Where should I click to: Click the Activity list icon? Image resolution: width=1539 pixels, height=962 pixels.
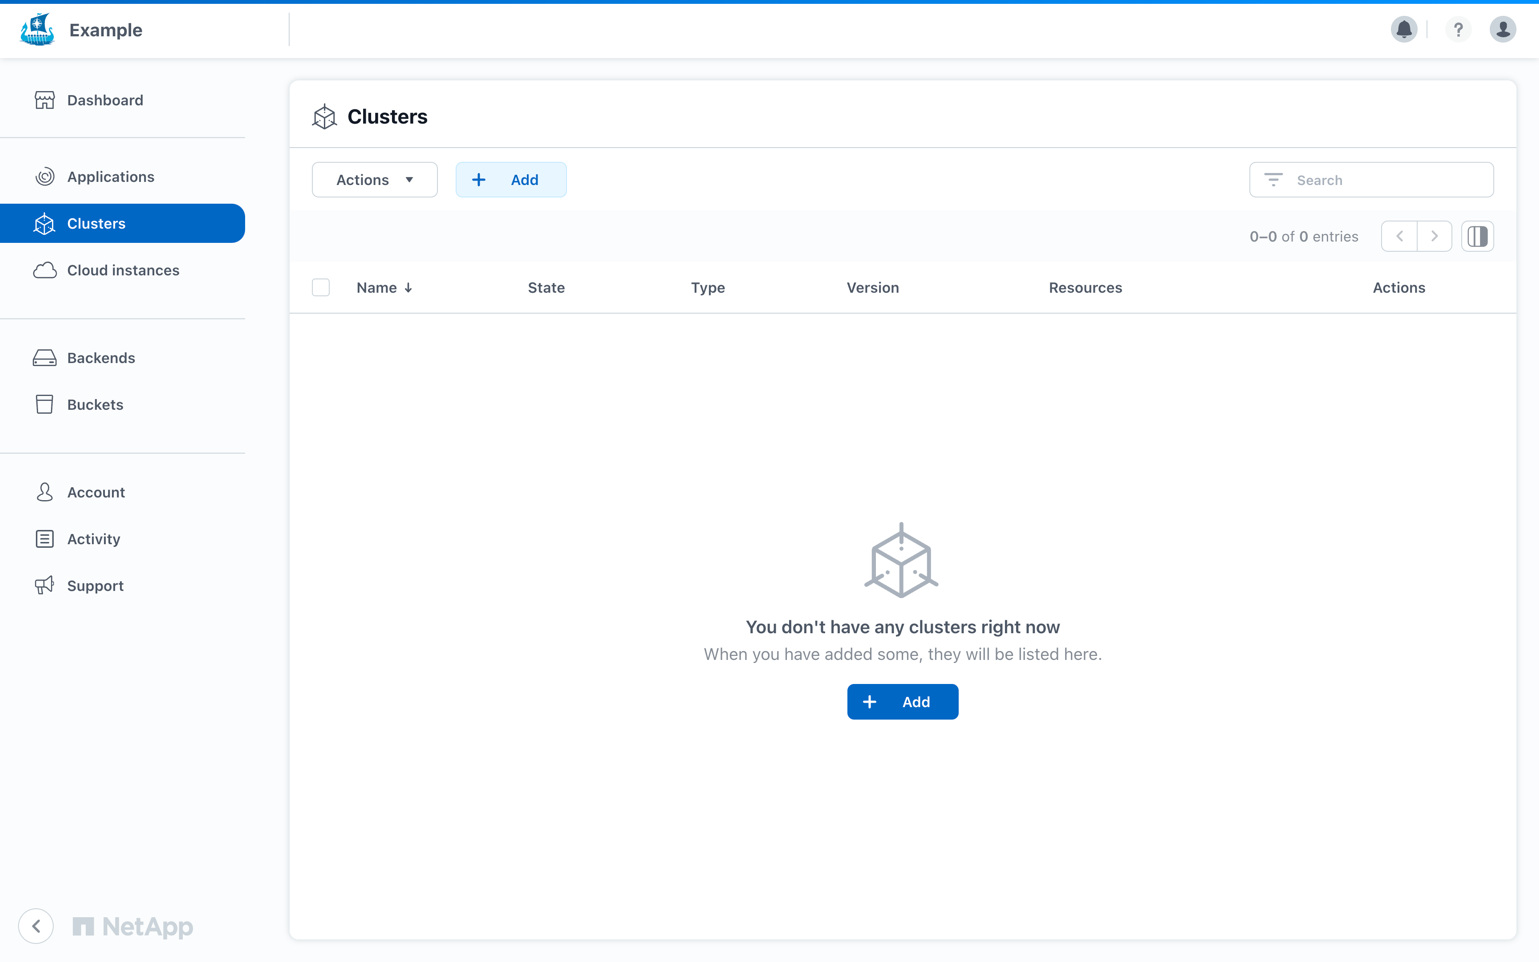44,539
